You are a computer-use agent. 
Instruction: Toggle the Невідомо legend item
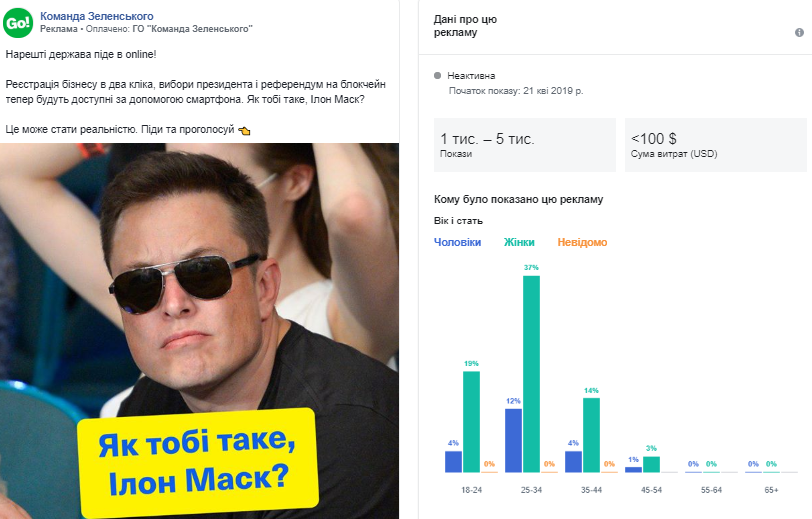click(x=582, y=242)
